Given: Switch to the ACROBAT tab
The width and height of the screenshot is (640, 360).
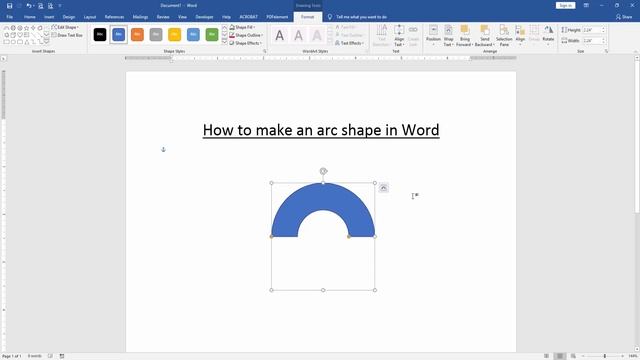Looking at the screenshot, I should 249,17.
